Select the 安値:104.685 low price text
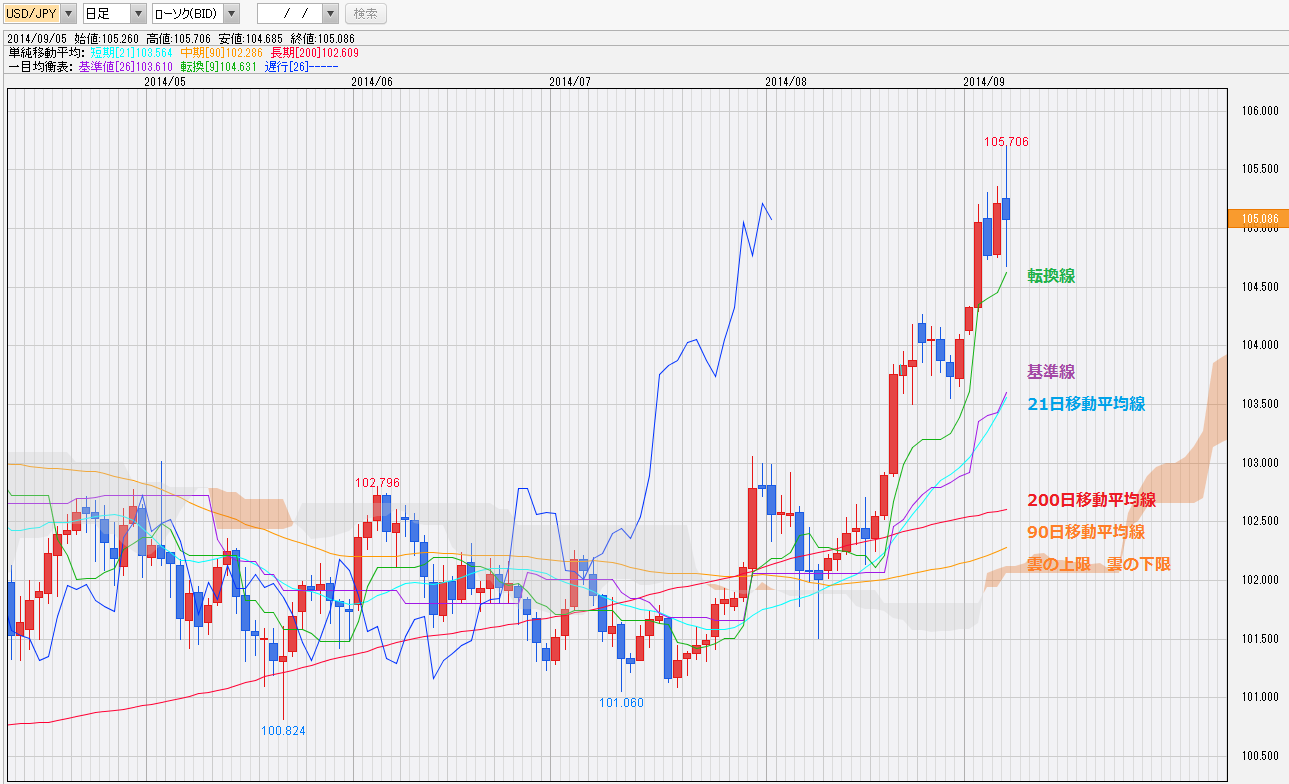Viewport: 1289px width, 784px height. 252,39
